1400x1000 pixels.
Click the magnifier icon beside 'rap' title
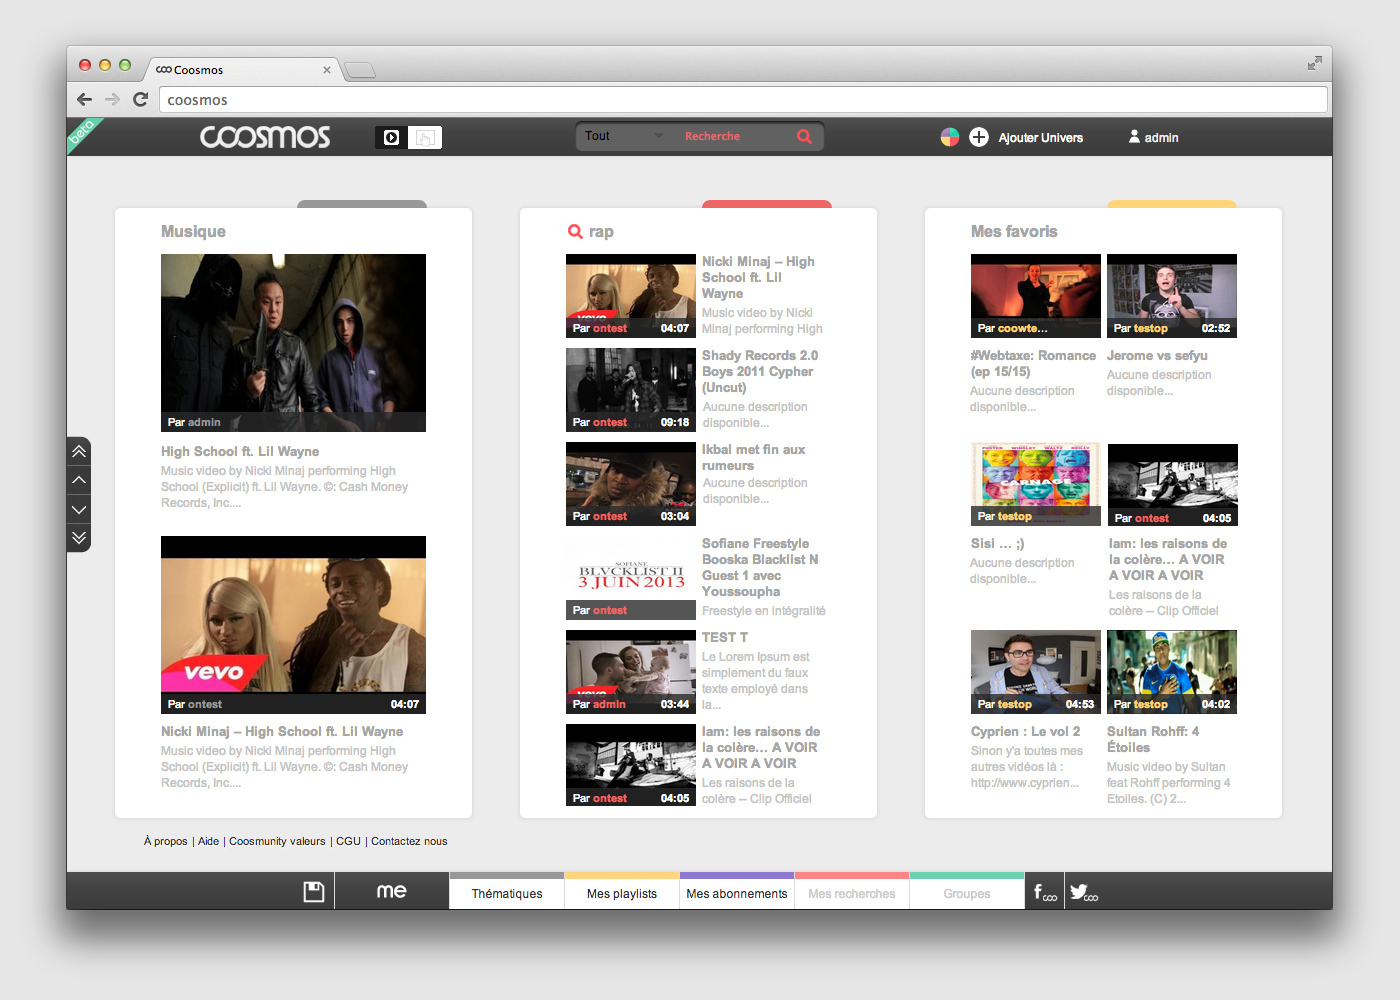tap(575, 231)
